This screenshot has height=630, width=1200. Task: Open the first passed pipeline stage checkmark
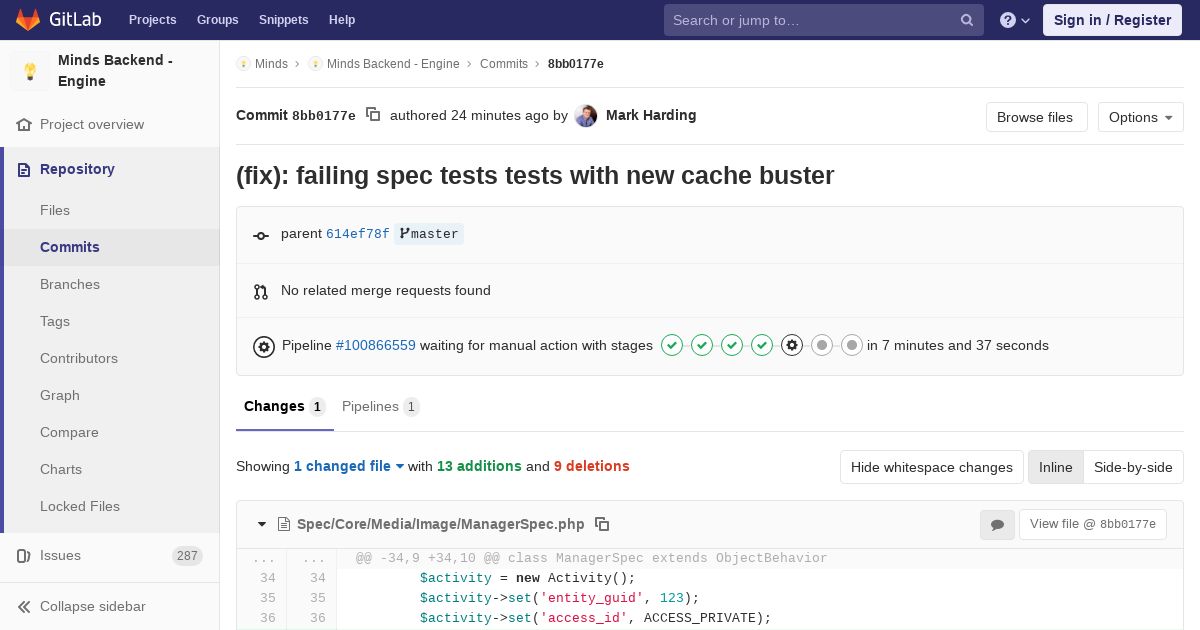672,345
